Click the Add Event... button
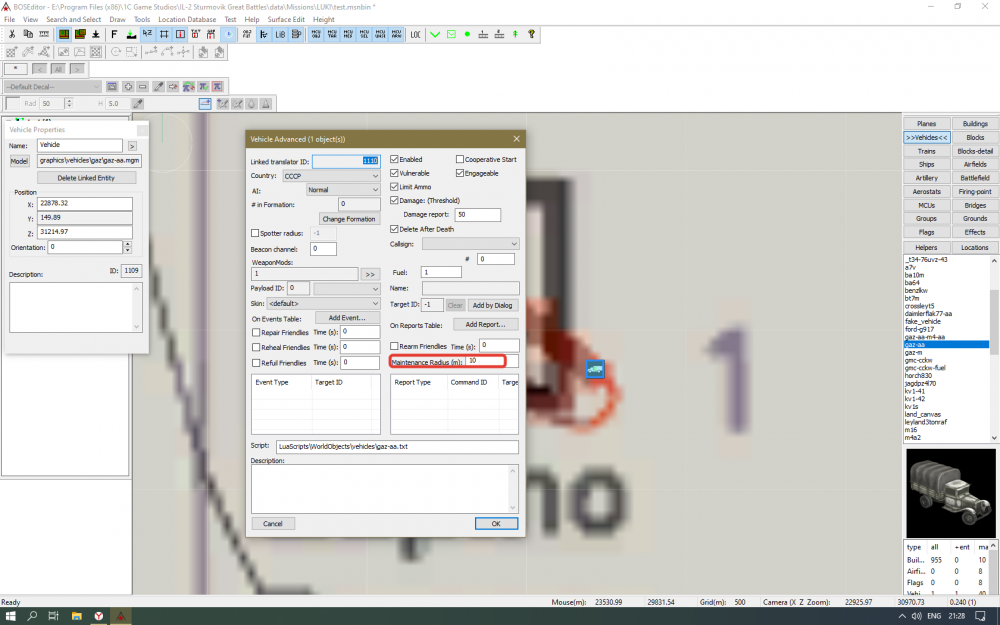 [348, 318]
